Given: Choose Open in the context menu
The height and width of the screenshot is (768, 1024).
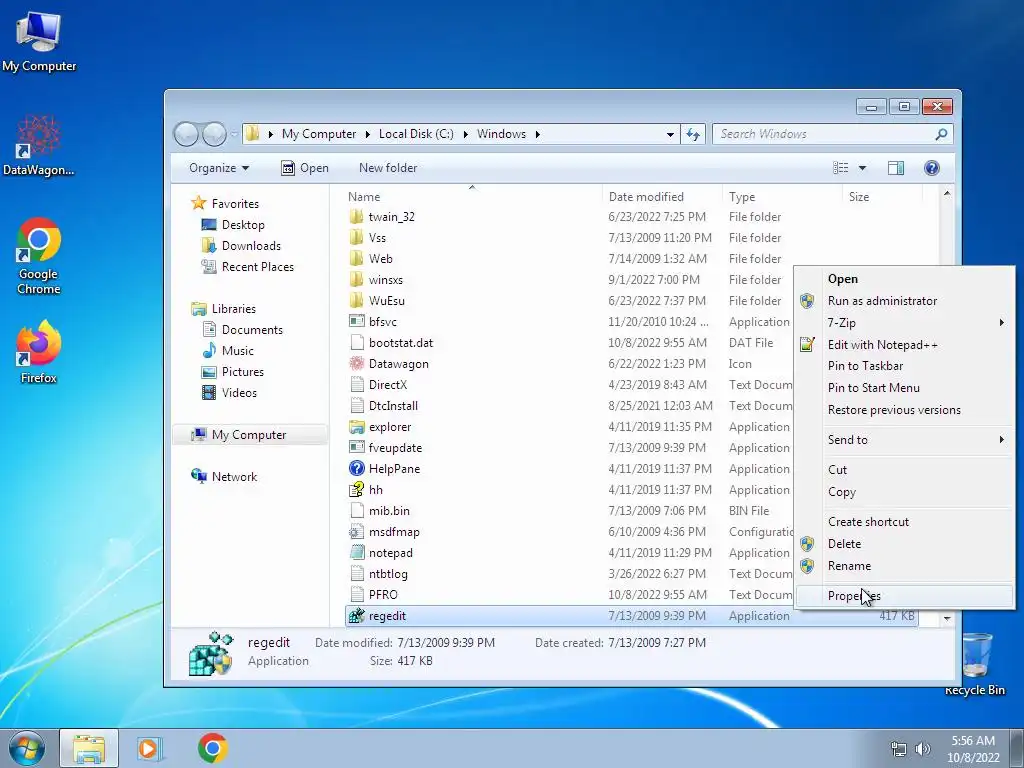Looking at the screenshot, I should point(904,279).
